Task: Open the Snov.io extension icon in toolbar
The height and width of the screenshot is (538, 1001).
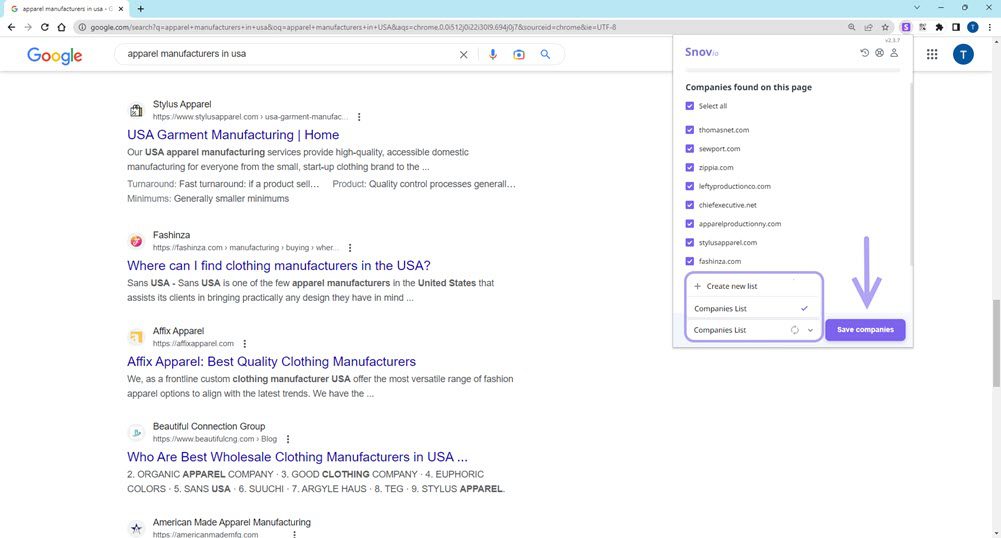Action: (905, 27)
